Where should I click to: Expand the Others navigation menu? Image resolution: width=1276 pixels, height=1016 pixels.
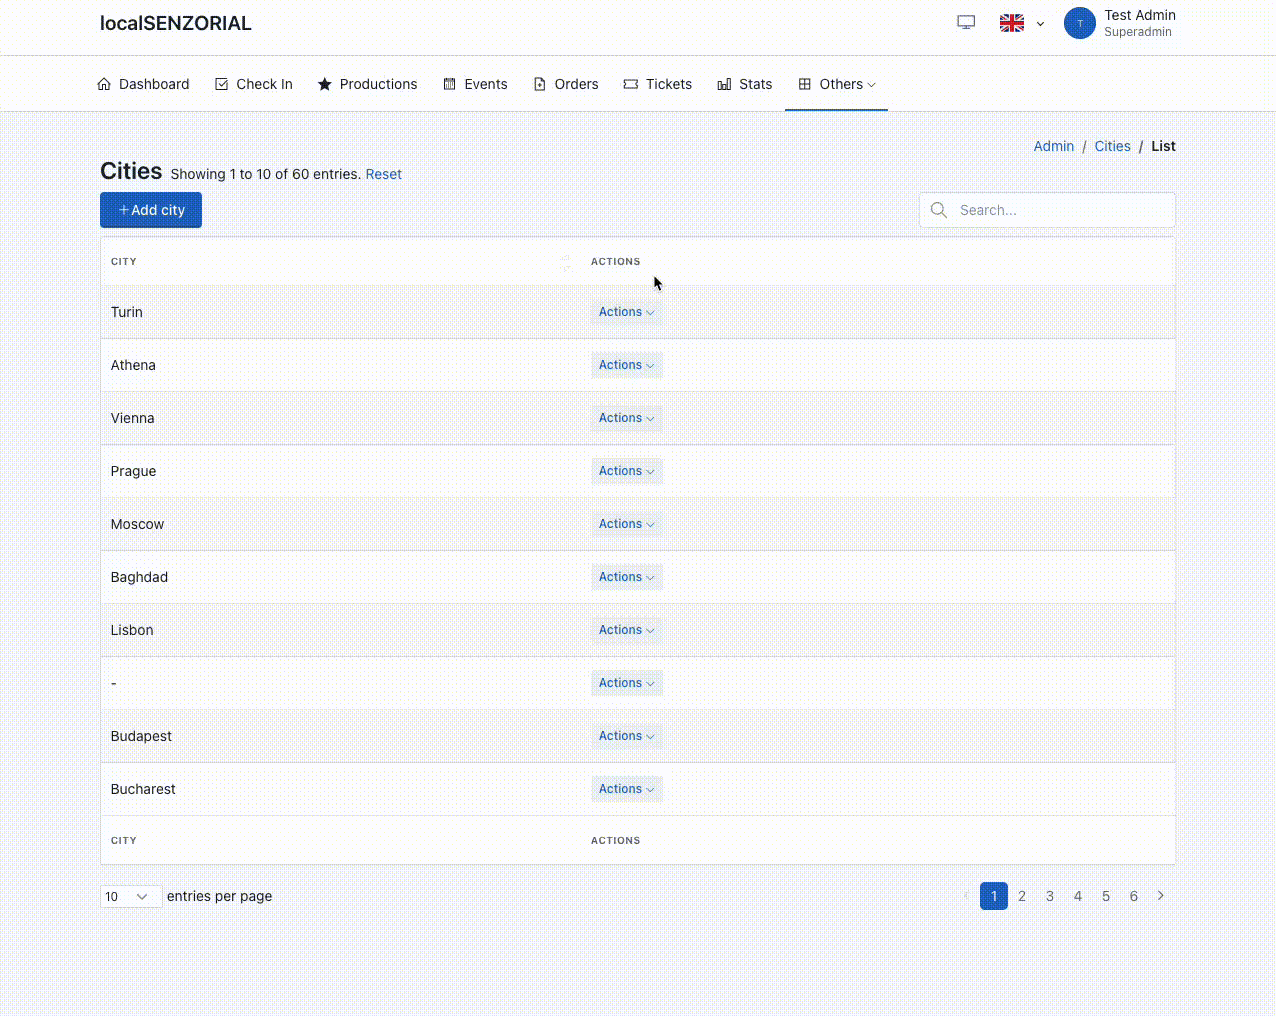tap(837, 84)
